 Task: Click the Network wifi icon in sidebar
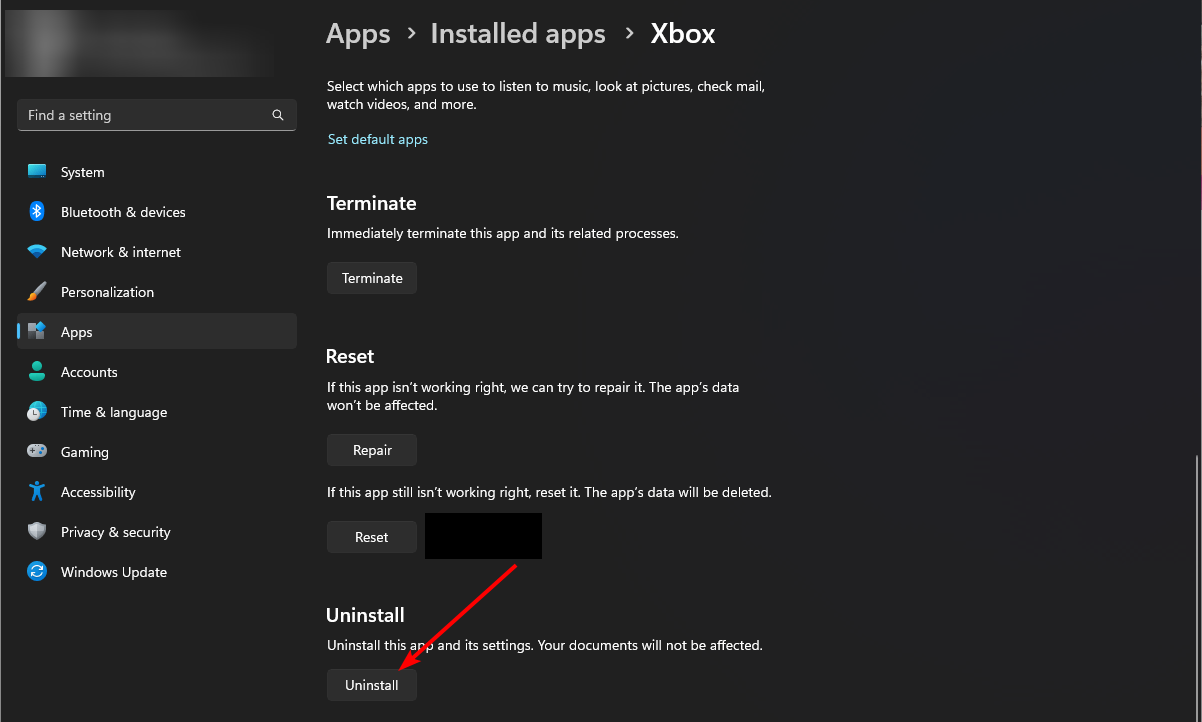tap(37, 252)
